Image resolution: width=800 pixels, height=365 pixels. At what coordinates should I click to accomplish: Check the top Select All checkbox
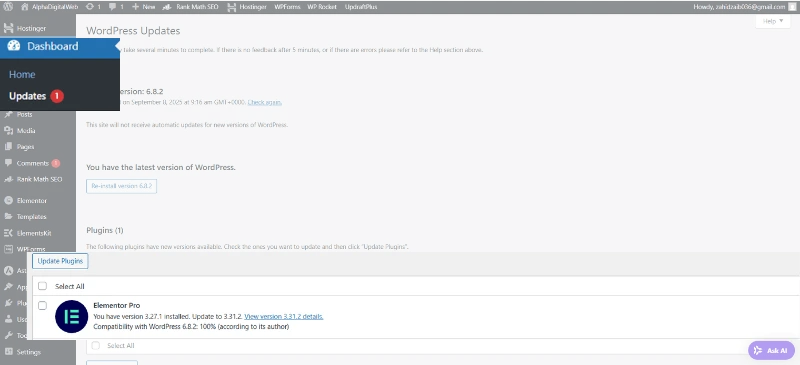42,286
